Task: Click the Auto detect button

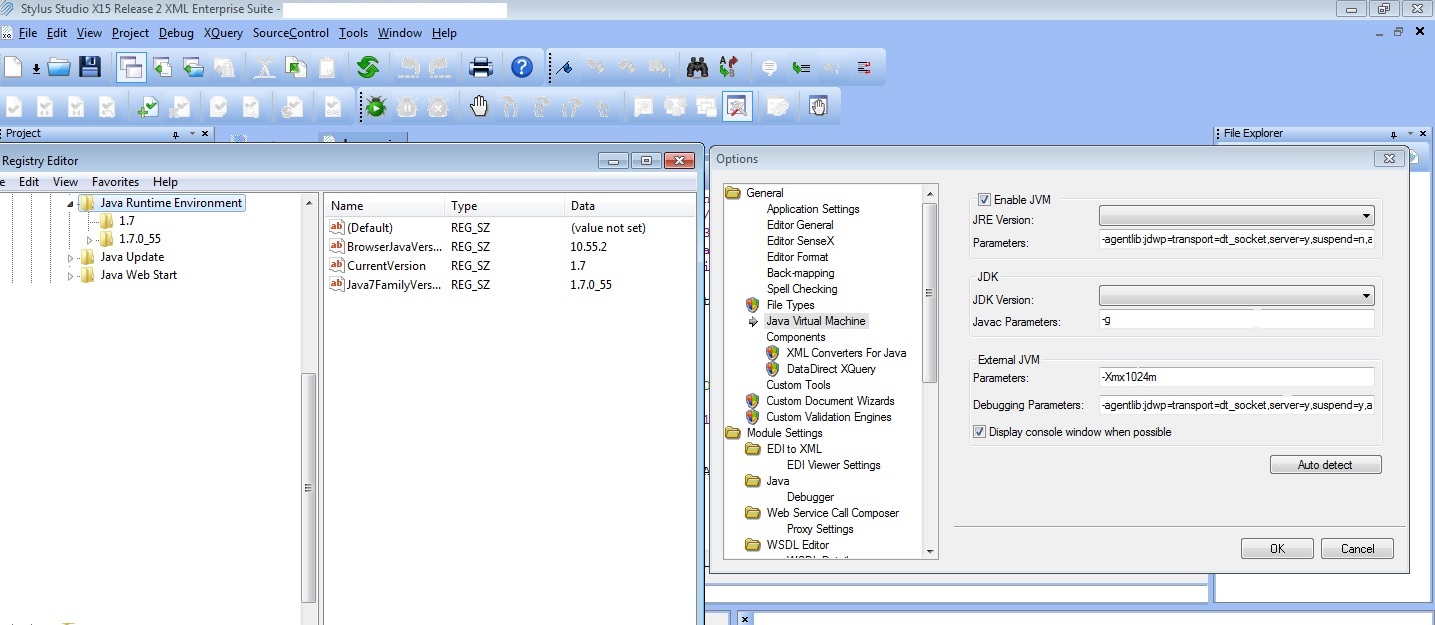Action: 1325,465
